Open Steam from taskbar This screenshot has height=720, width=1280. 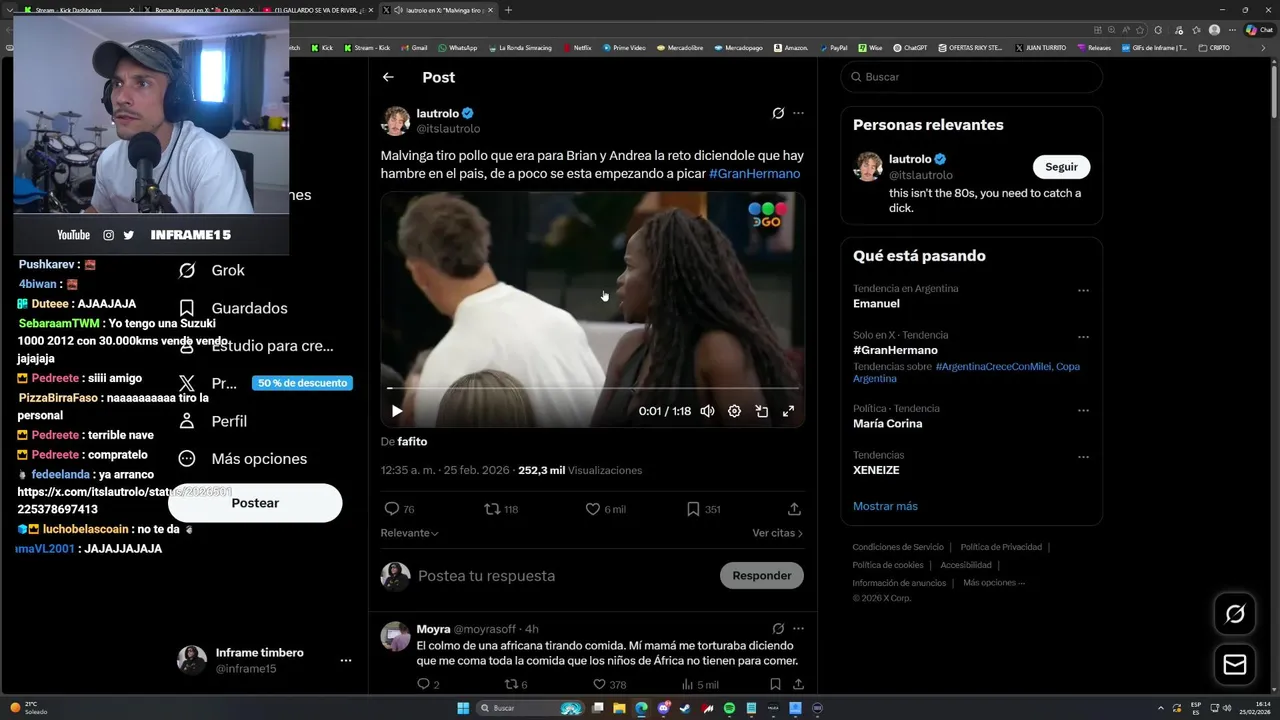[x=685, y=708]
